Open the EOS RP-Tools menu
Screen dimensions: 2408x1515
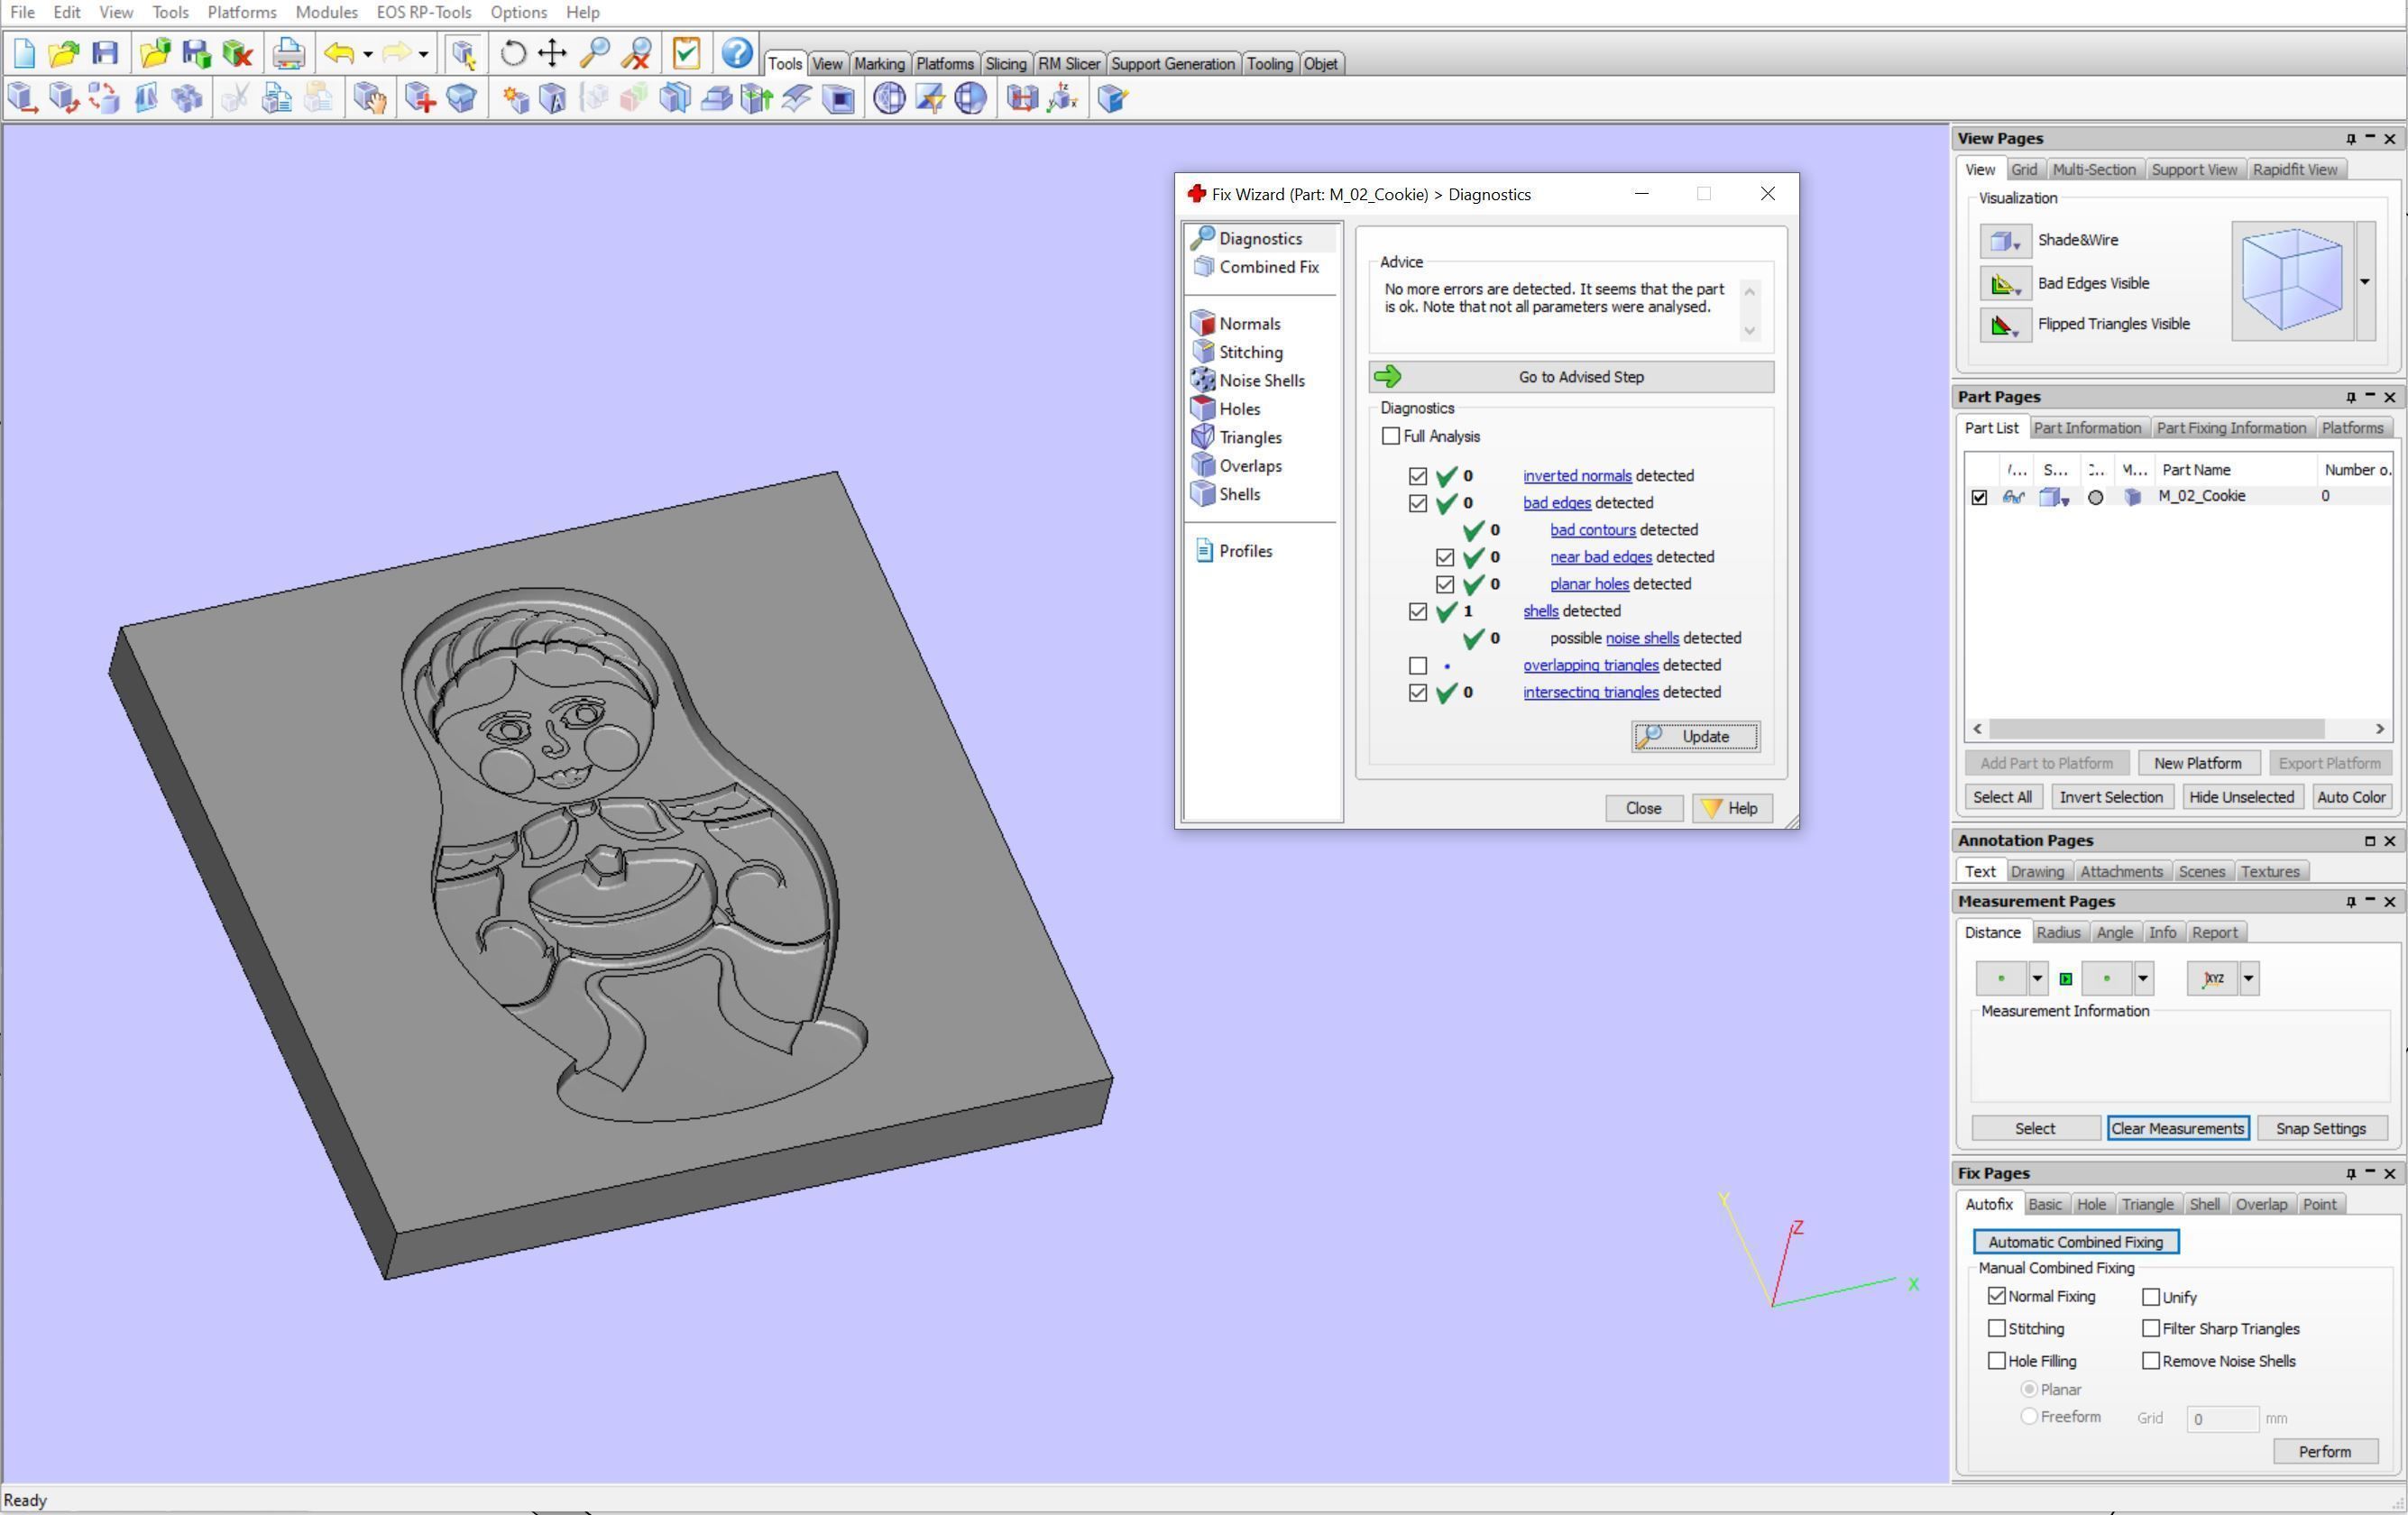click(424, 12)
